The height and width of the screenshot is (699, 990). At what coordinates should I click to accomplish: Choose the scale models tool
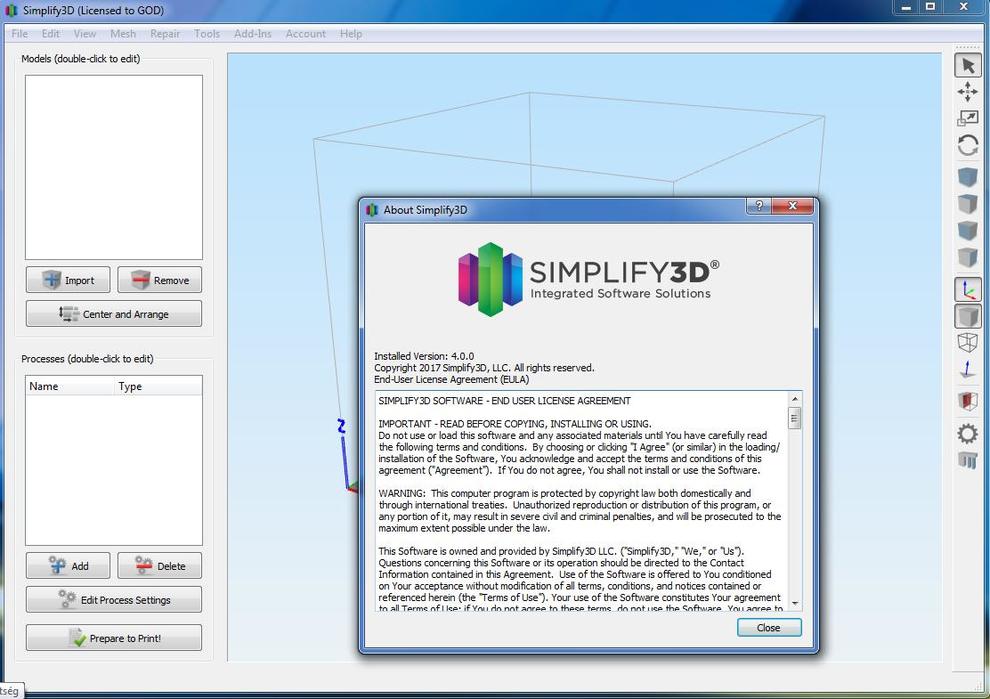point(967,119)
